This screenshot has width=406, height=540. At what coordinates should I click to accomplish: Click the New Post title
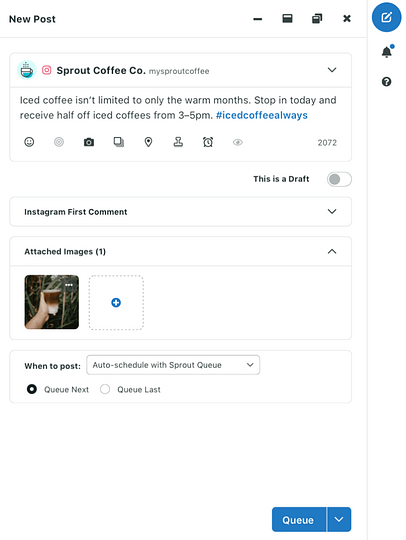[x=32, y=19]
